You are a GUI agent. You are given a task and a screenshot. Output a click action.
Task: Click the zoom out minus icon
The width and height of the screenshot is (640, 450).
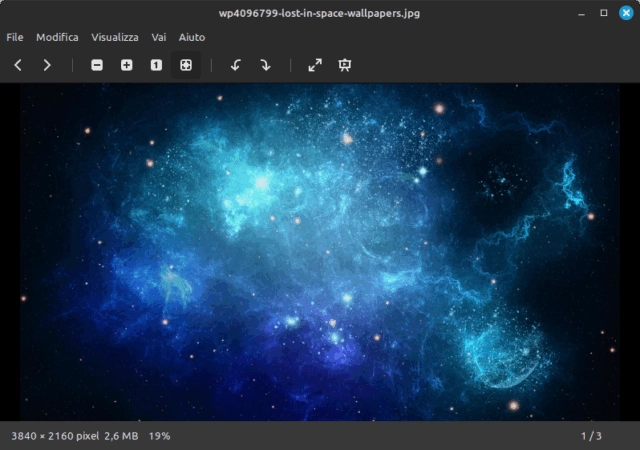[x=97, y=65]
